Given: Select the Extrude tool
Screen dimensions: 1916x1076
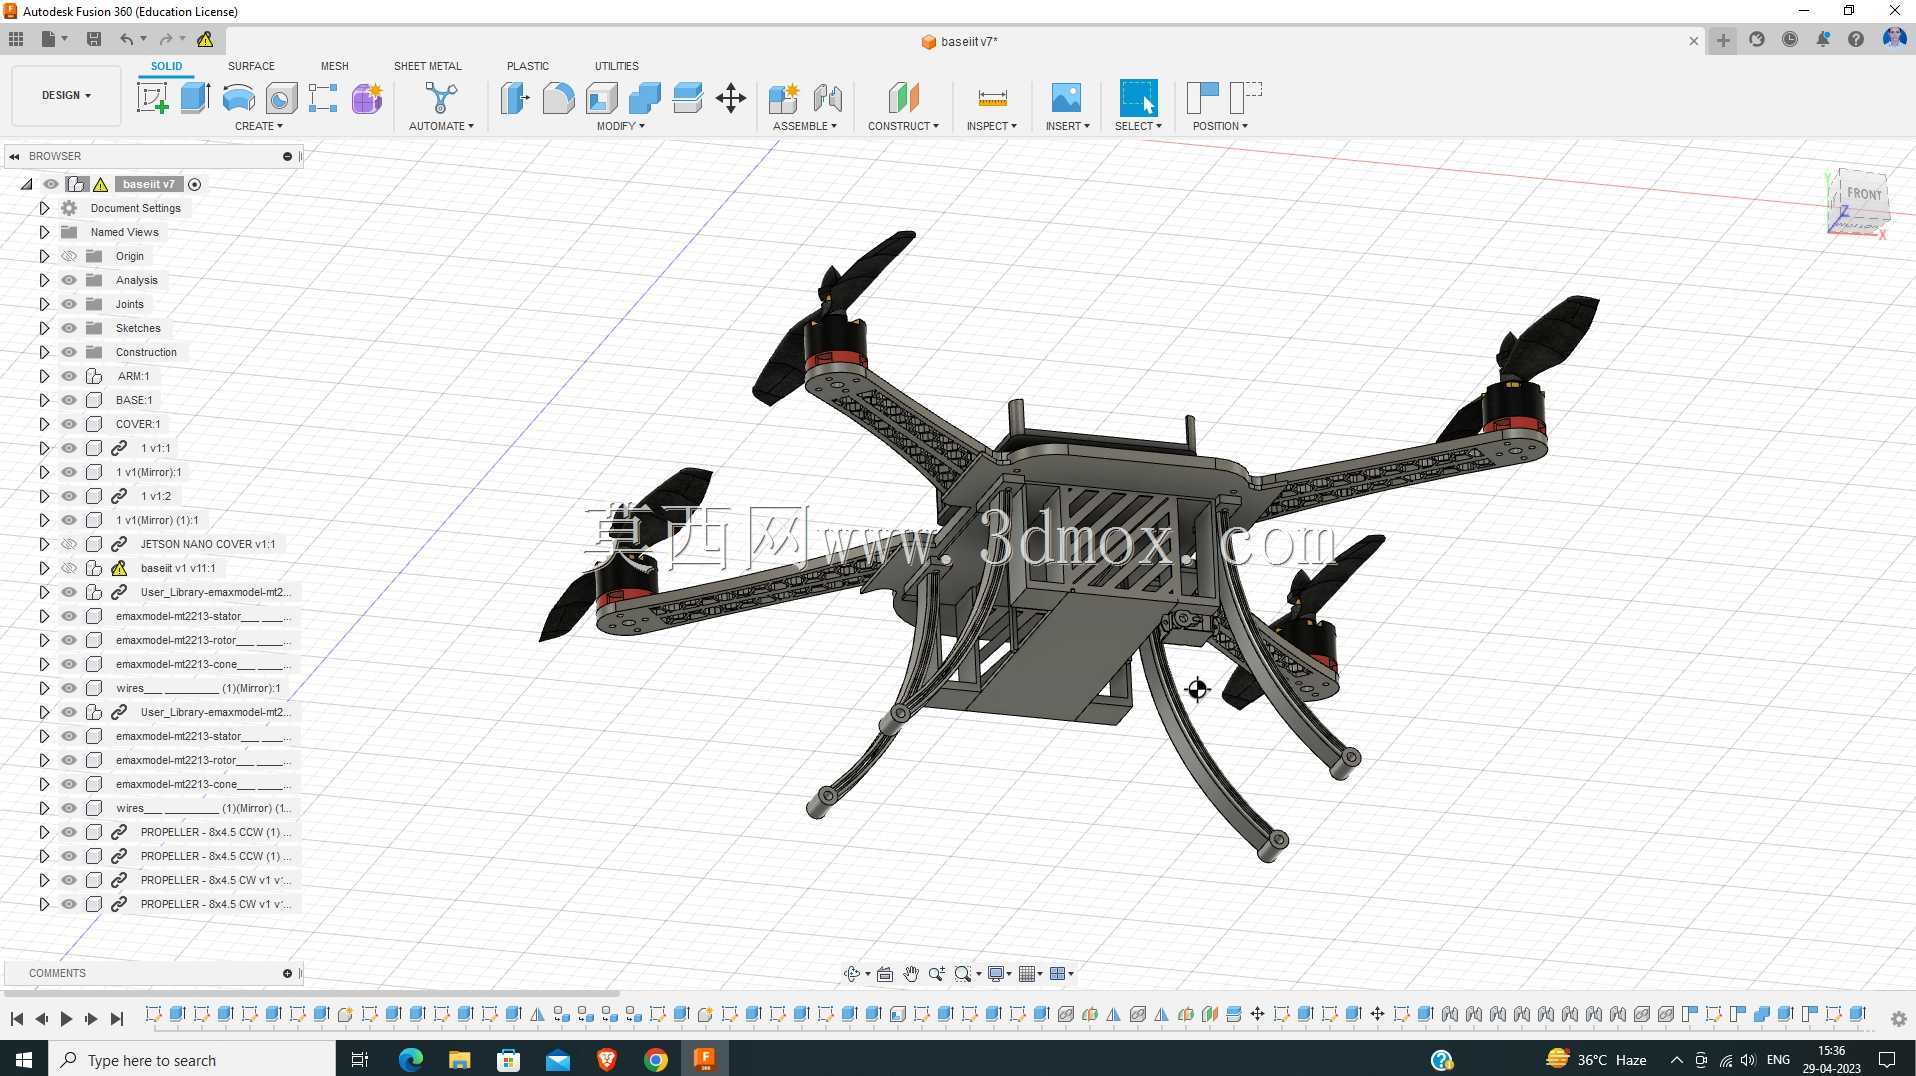Looking at the screenshot, I should pos(195,98).
